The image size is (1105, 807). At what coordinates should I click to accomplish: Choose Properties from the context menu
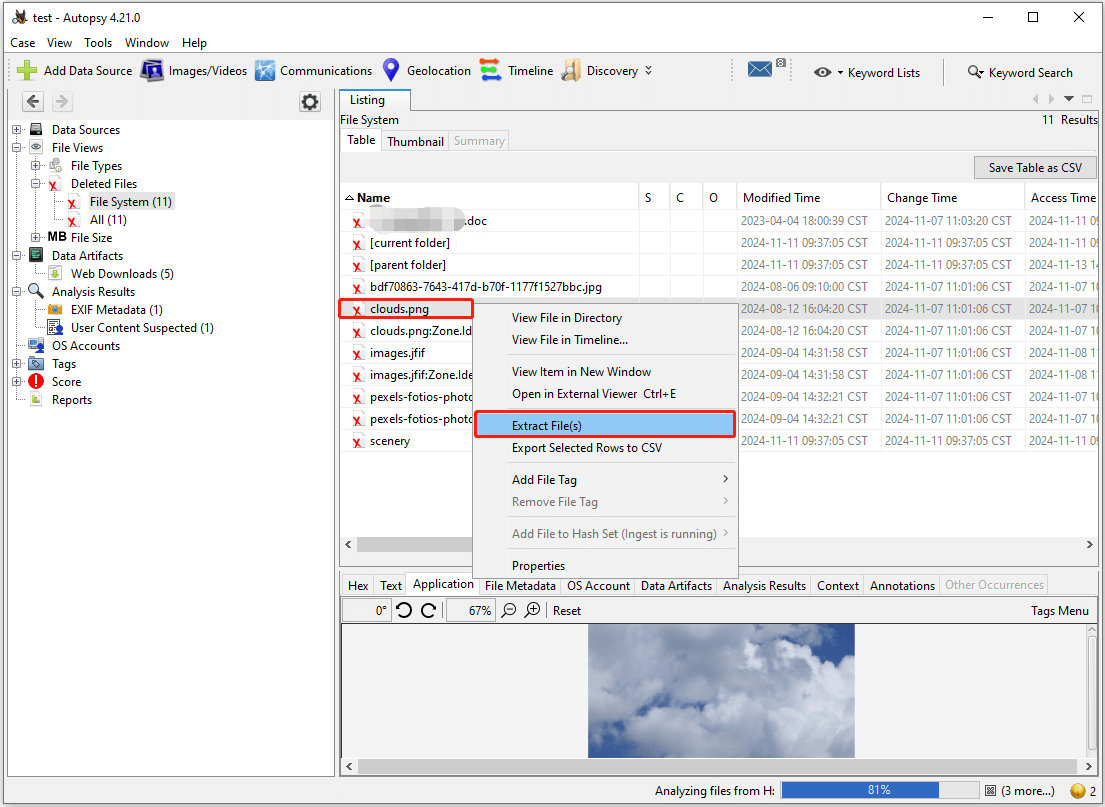pyautogui.click(x=605, y=565)
